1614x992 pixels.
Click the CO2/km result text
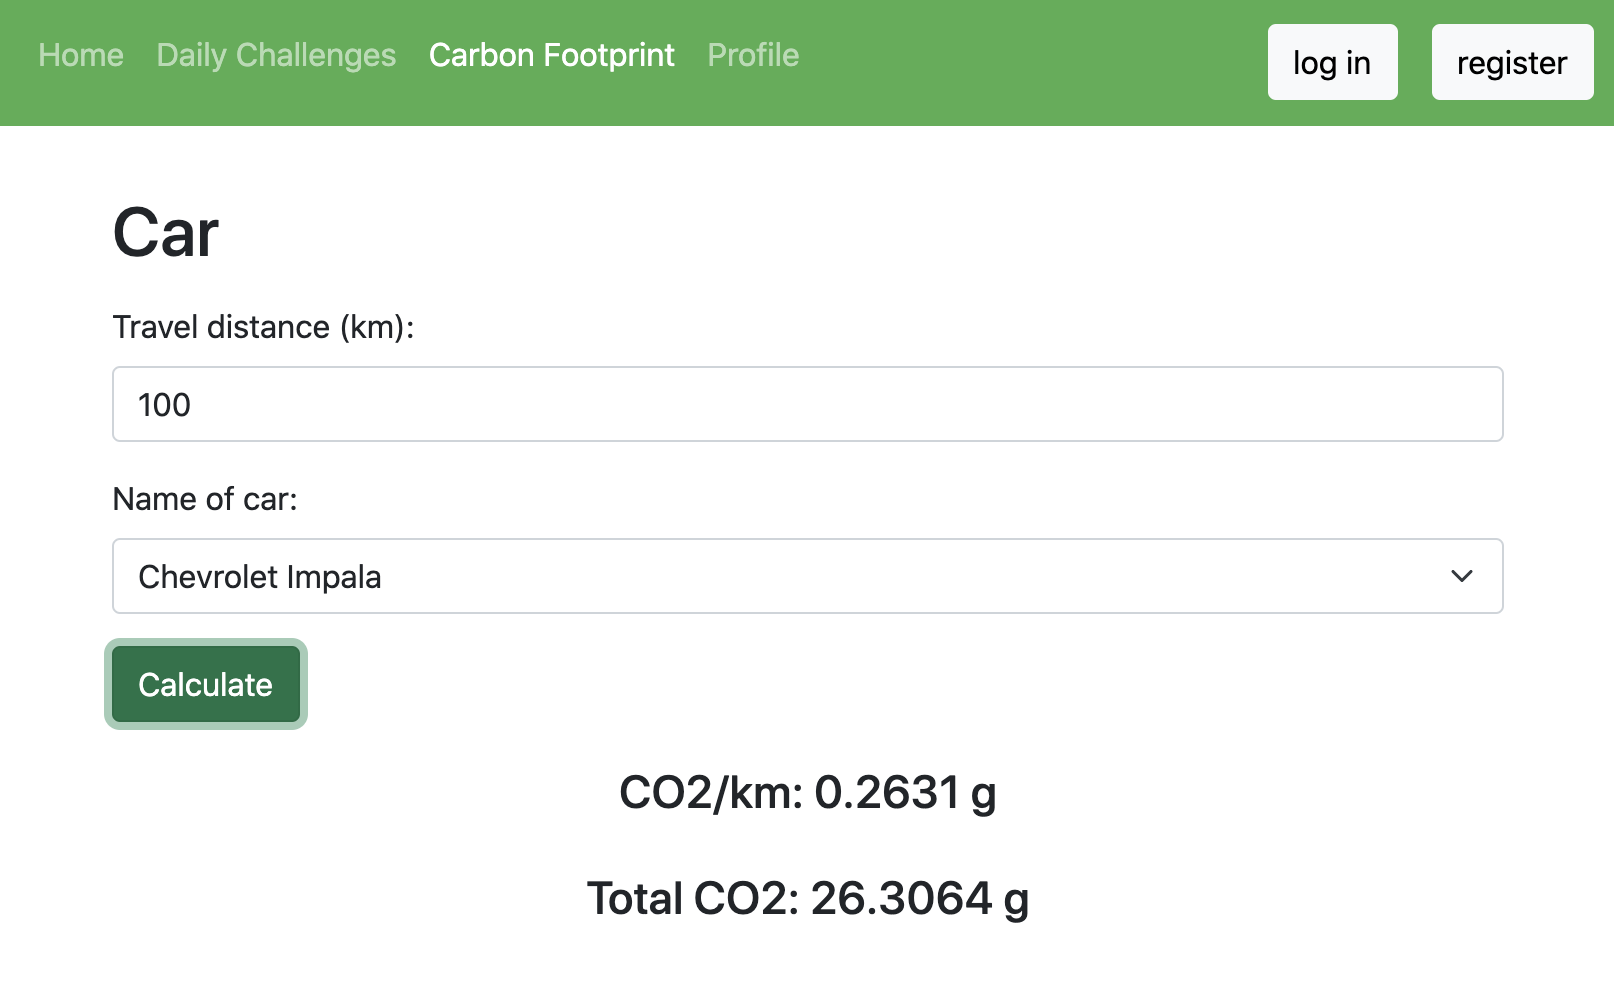coord(807,793)
